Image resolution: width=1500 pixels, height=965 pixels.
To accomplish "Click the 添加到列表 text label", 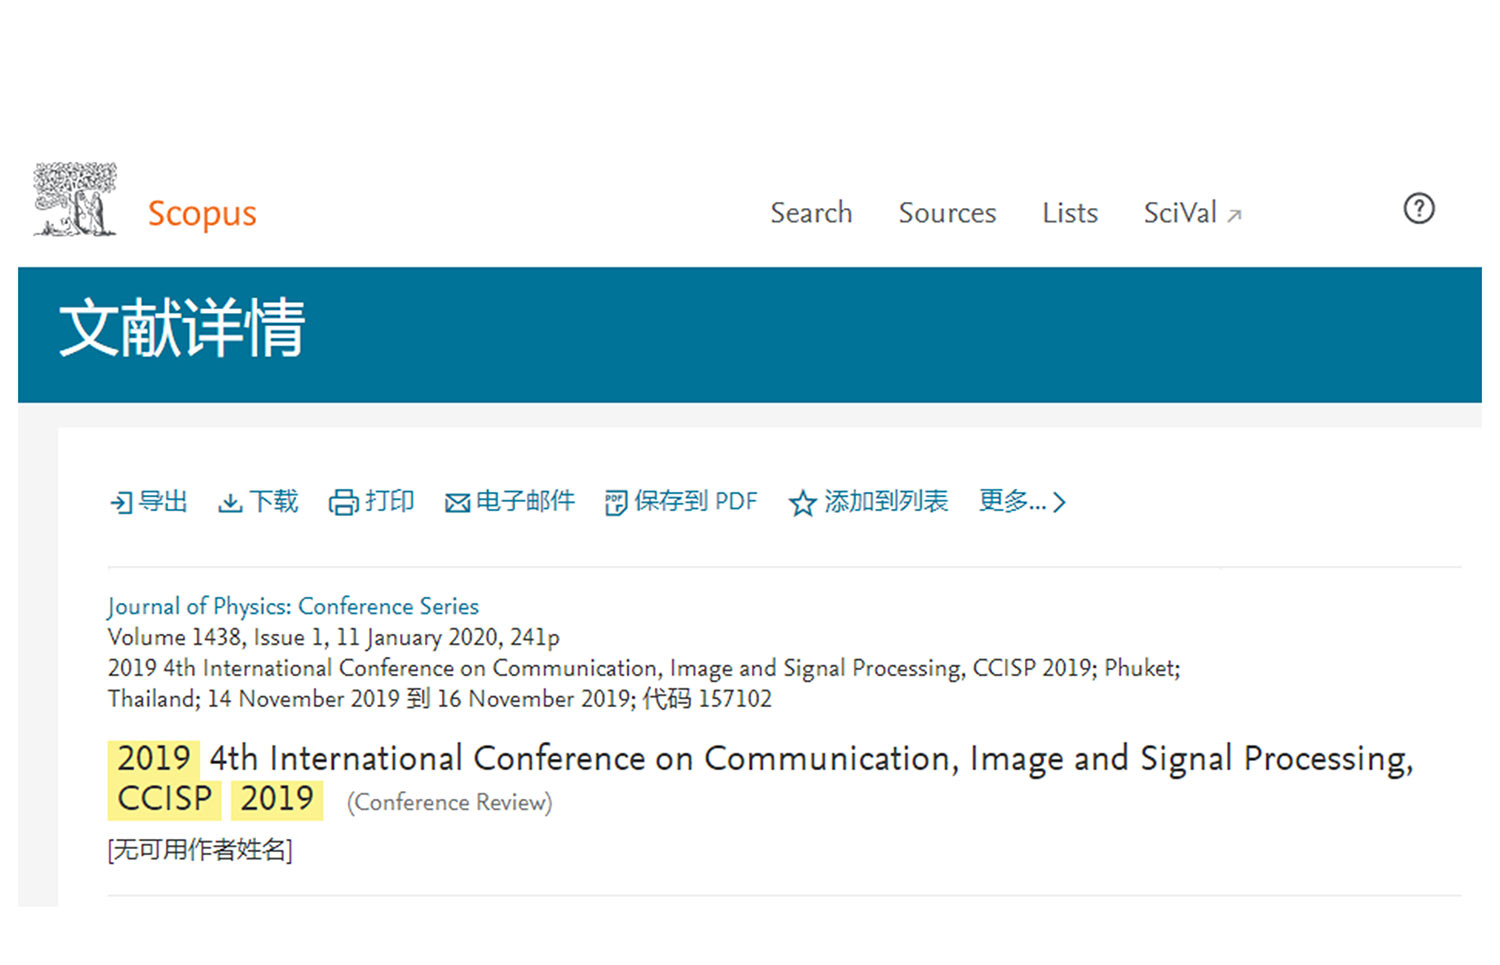I will click(x=886, y=501).
